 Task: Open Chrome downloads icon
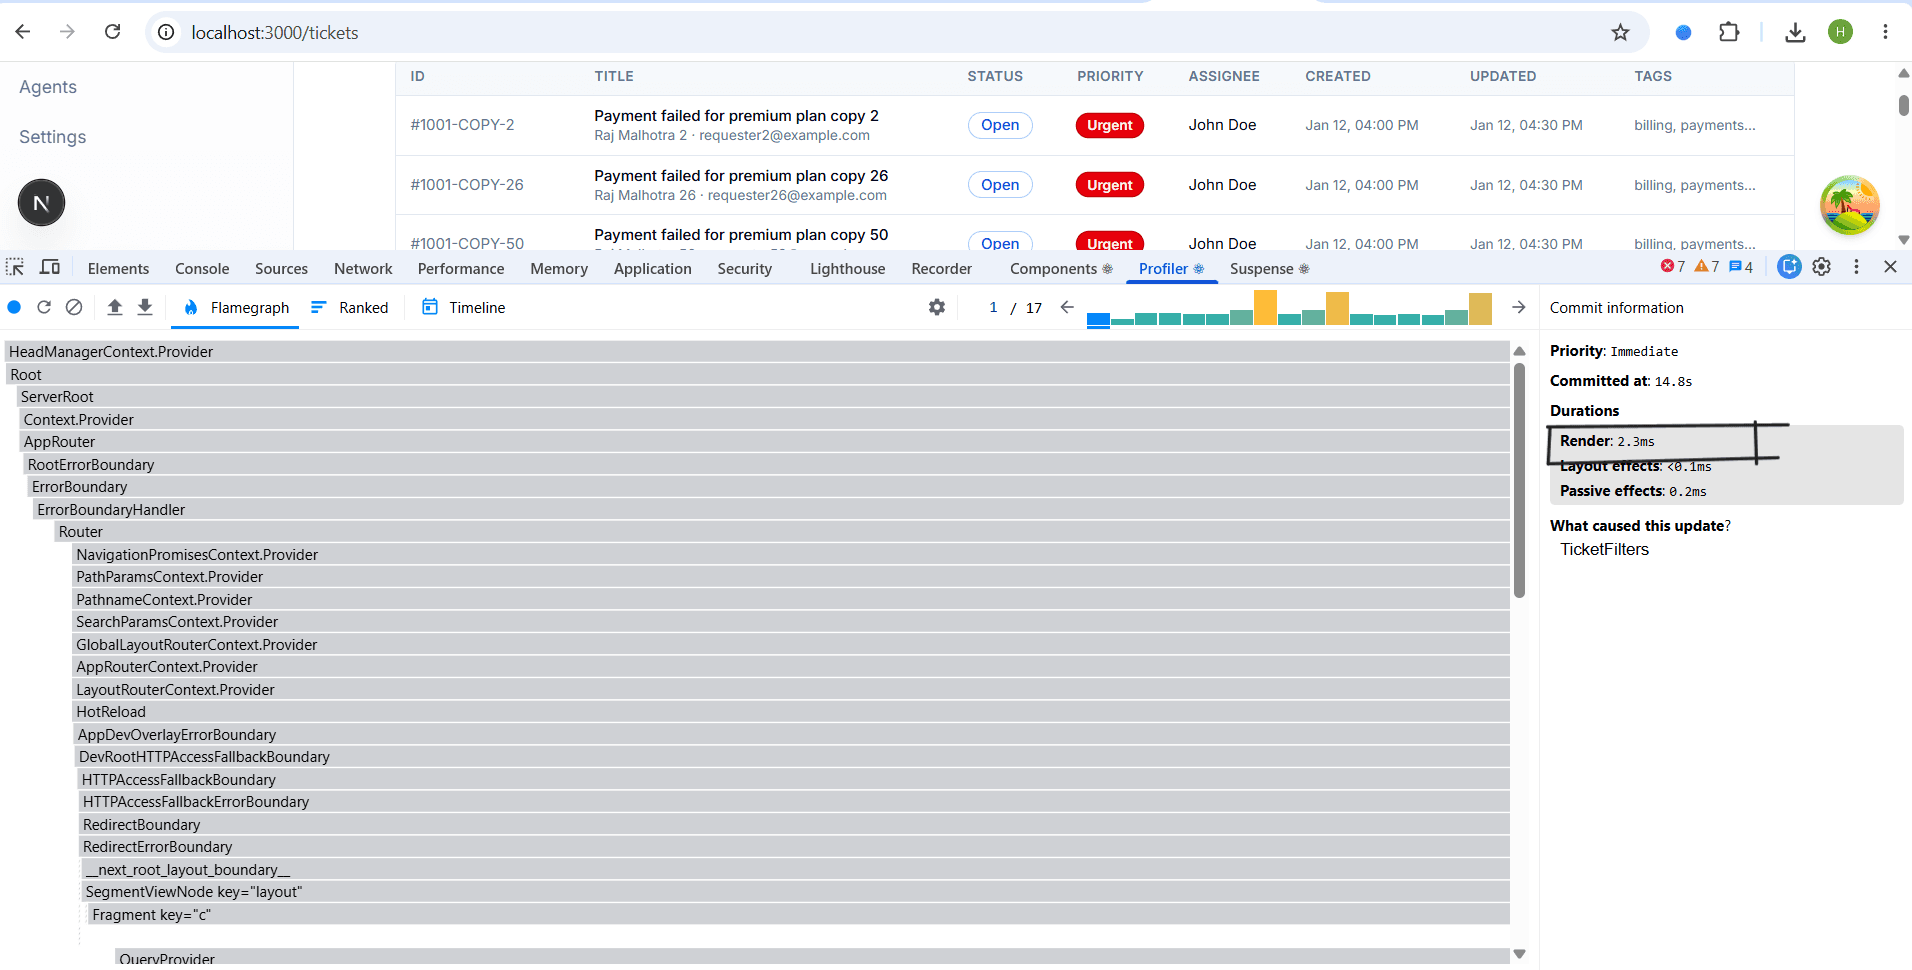(x=1796, y=32)
